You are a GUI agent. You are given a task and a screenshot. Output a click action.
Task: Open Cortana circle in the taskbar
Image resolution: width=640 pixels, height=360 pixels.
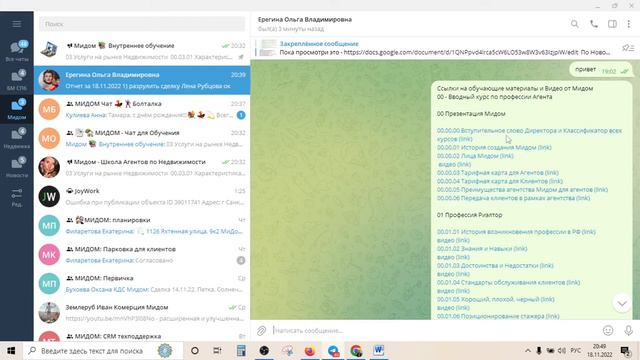[195, 351]
